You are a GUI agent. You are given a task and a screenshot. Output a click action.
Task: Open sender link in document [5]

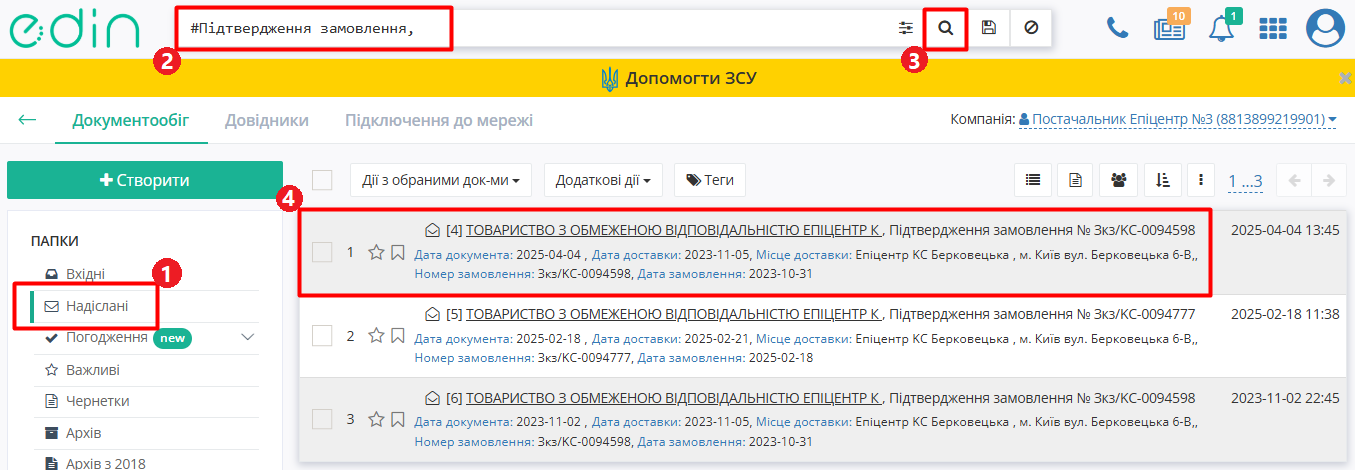pos(674,314)
